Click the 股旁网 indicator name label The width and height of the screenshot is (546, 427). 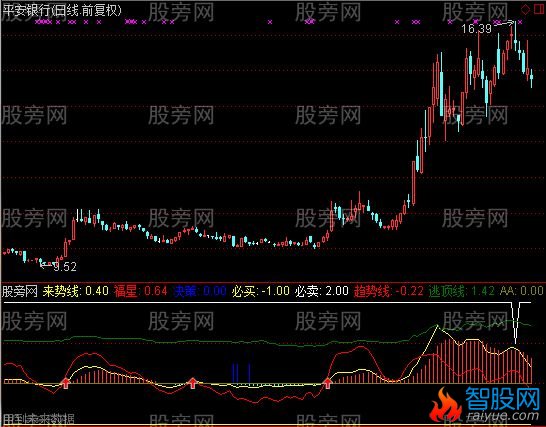[20, 291]
